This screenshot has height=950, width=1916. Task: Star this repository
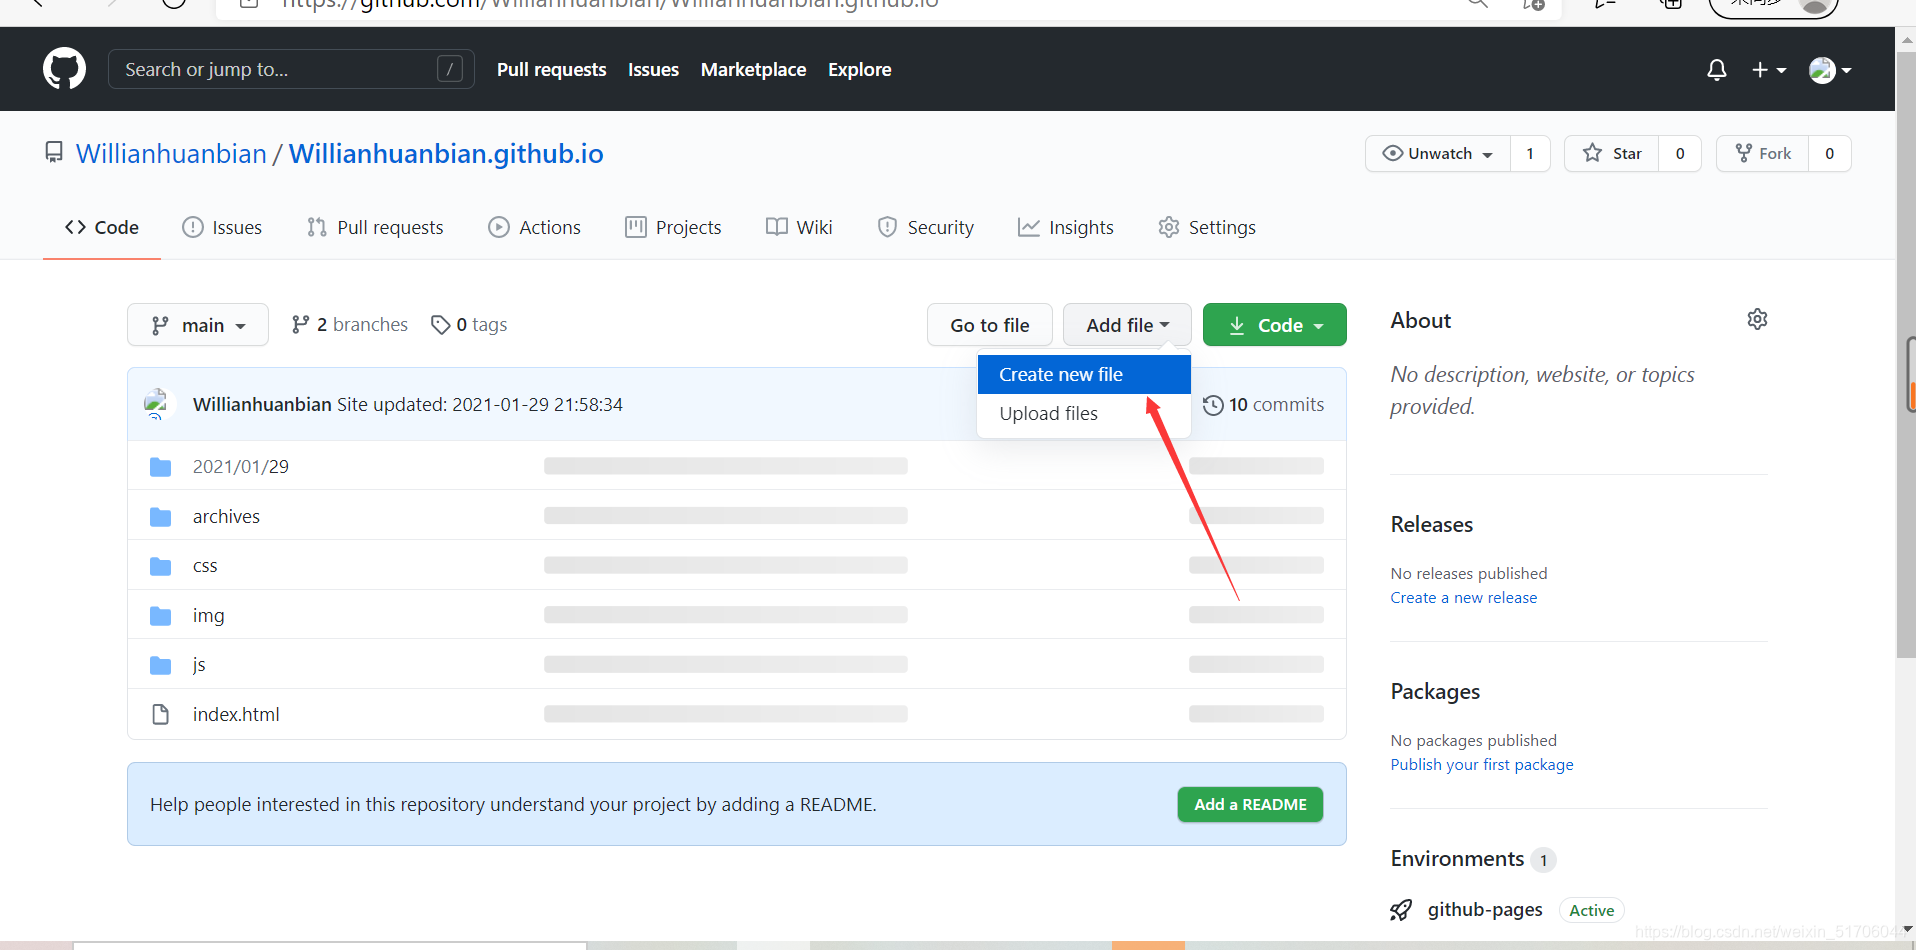click(x=1612, y=154)
